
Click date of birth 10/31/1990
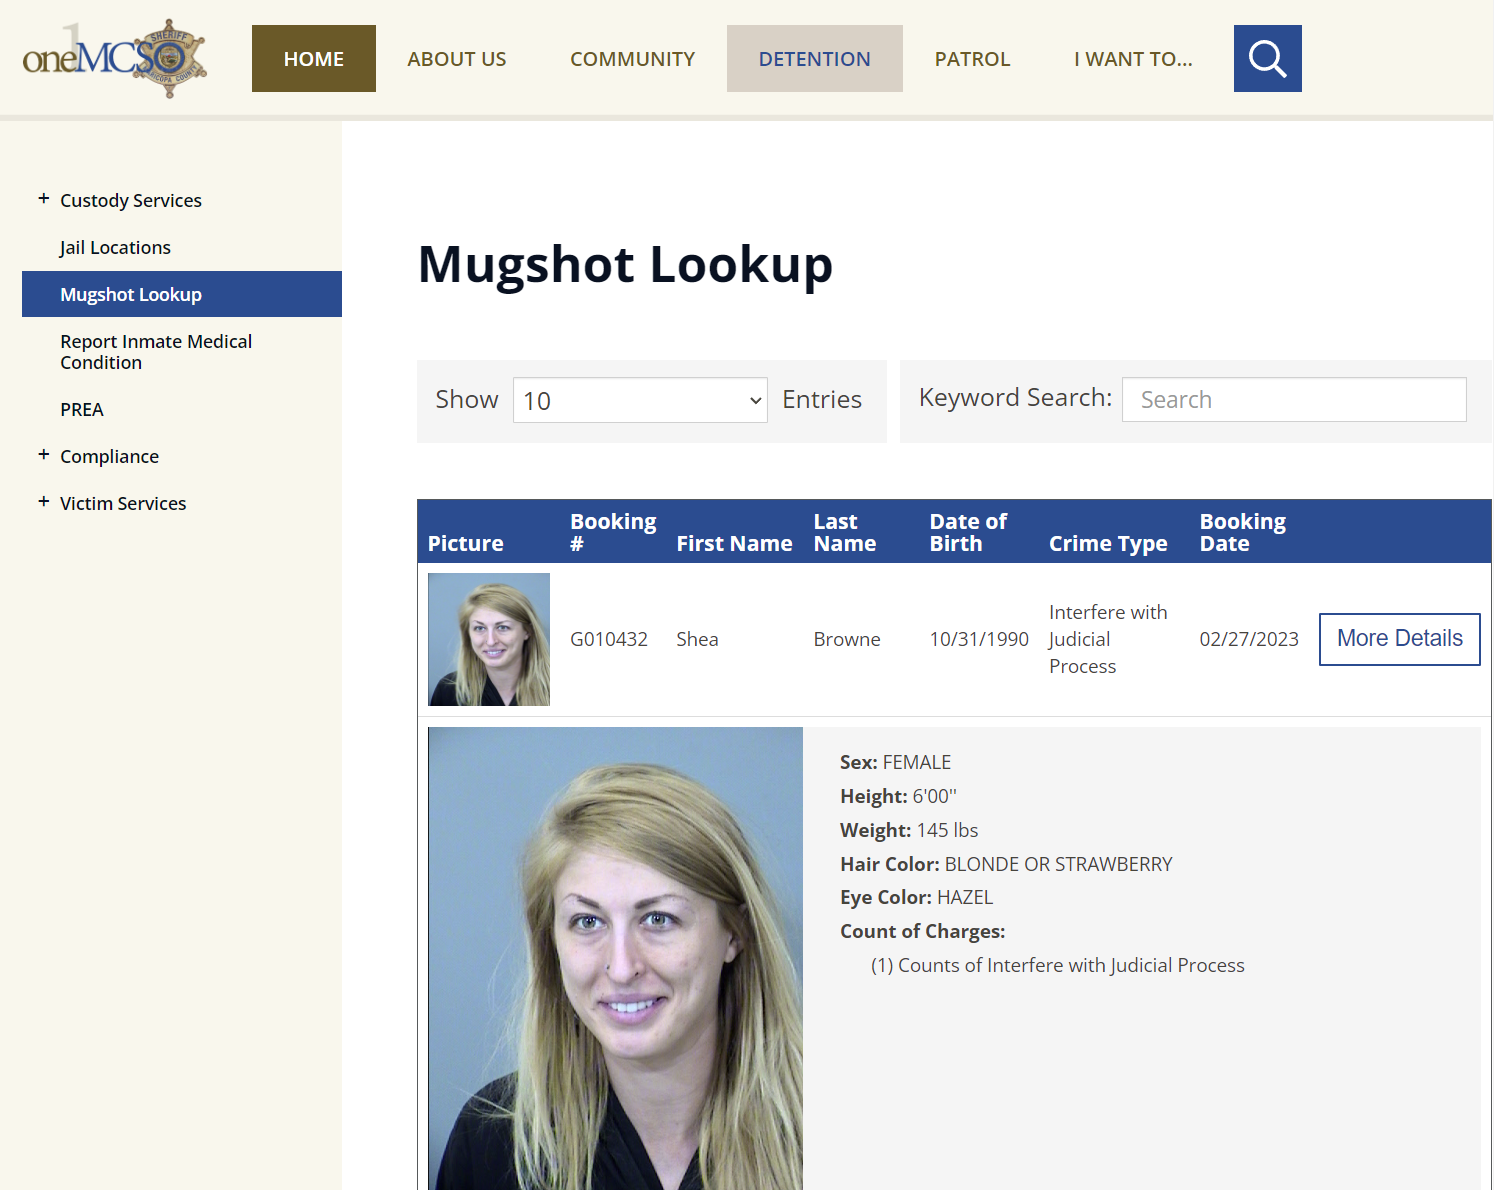coord(979,639)
